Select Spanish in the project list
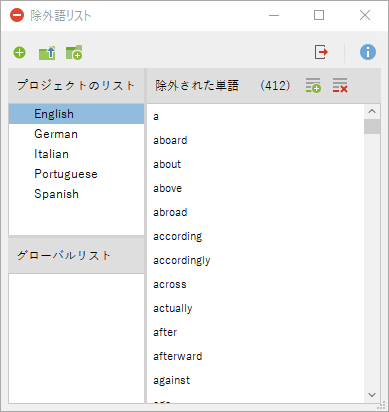This screenshot has height=412, width=389. click(x=76, y=194)
